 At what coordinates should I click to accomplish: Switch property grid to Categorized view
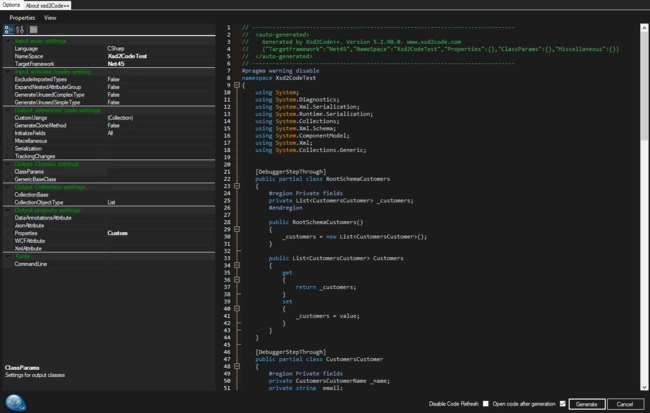8,29
